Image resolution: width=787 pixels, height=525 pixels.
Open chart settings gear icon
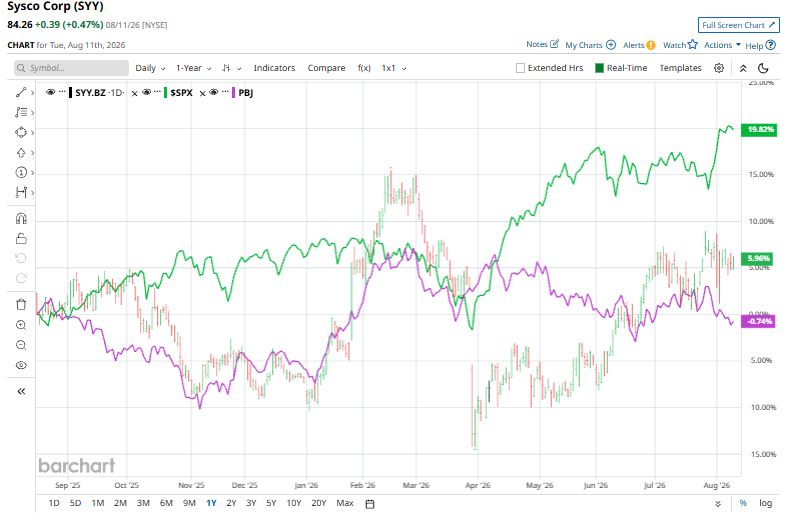click(719, 68)
